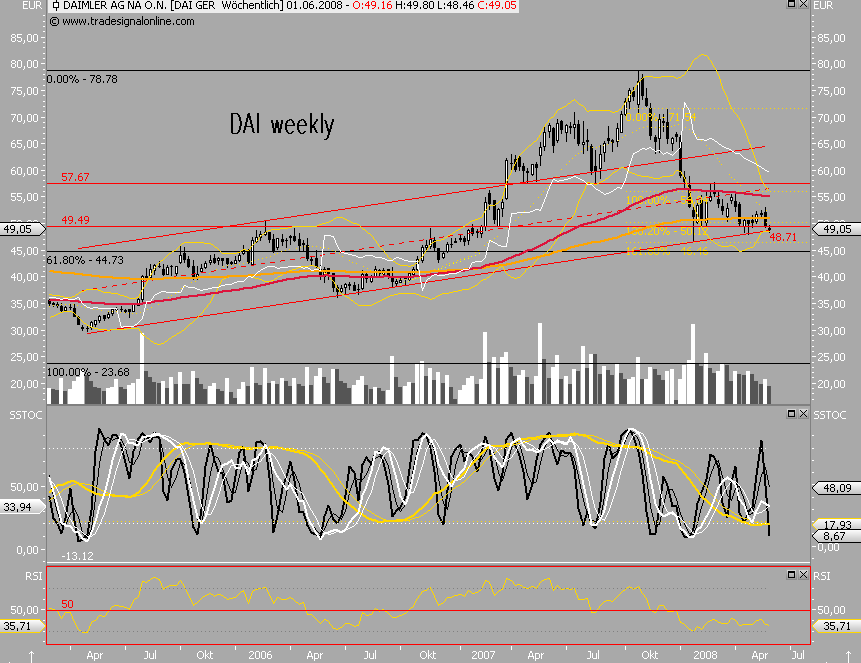Select the red 50 level label in RSI
Image resolution: width=861 pixels, height=663 pixels.
[x=68, y=604]
